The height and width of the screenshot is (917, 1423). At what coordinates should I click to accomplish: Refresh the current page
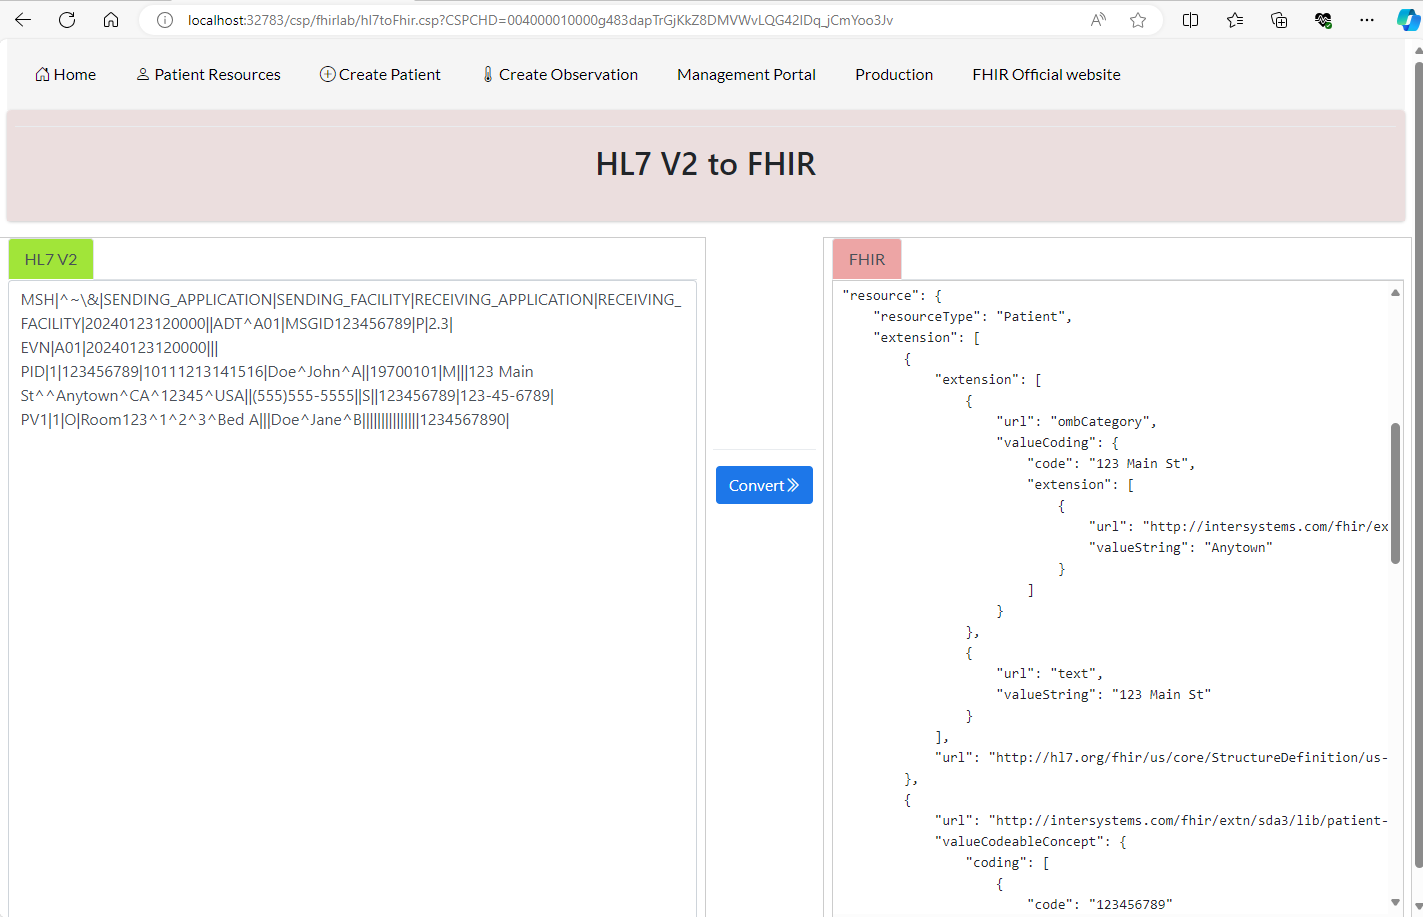coord(67,20)
